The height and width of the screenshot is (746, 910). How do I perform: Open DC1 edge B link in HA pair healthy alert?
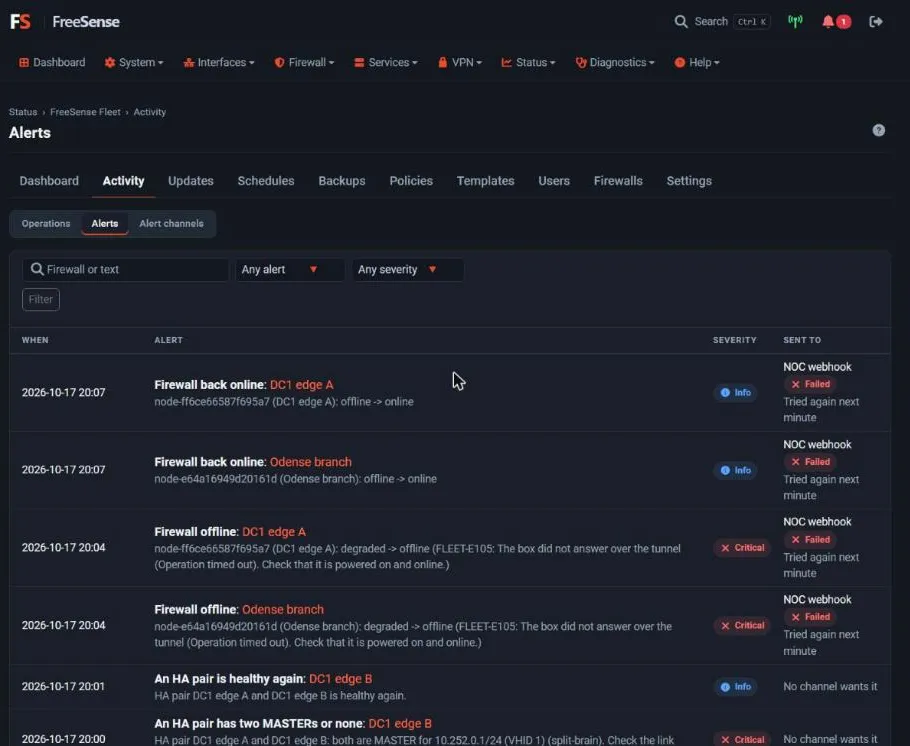pyautogui.click(x=341, y=678)
